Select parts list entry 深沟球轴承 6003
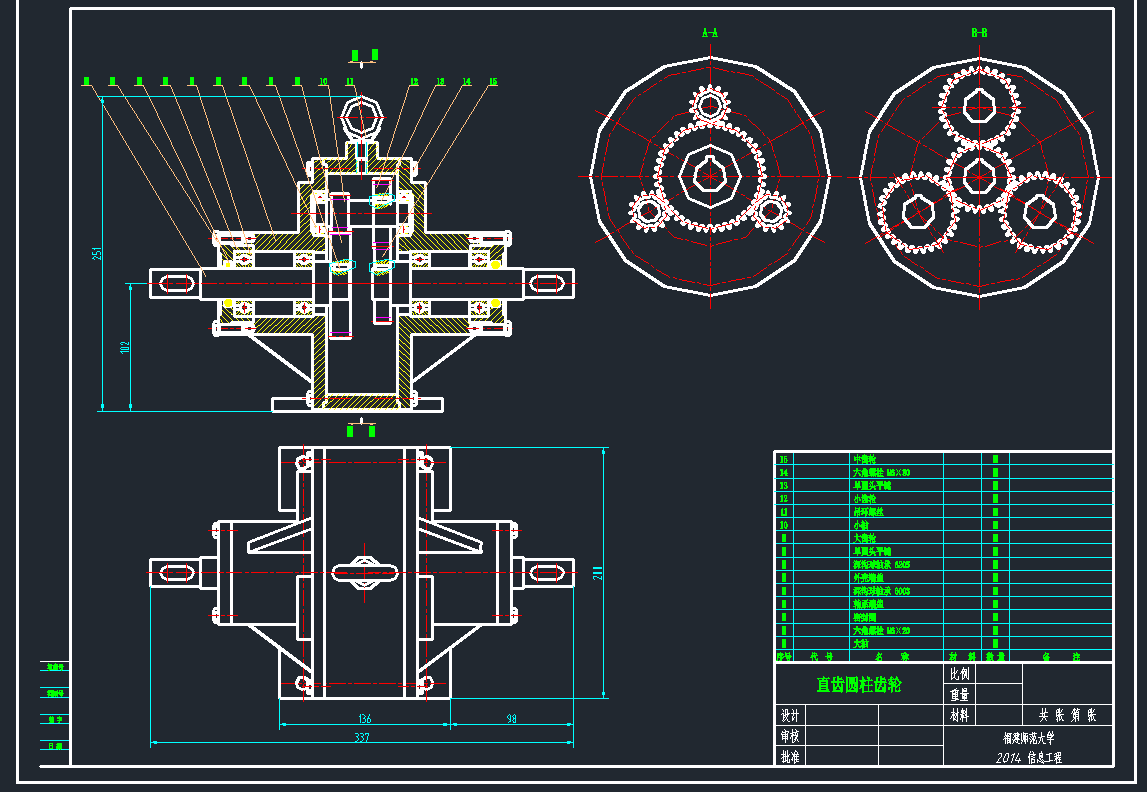 (x=881, y=591)
